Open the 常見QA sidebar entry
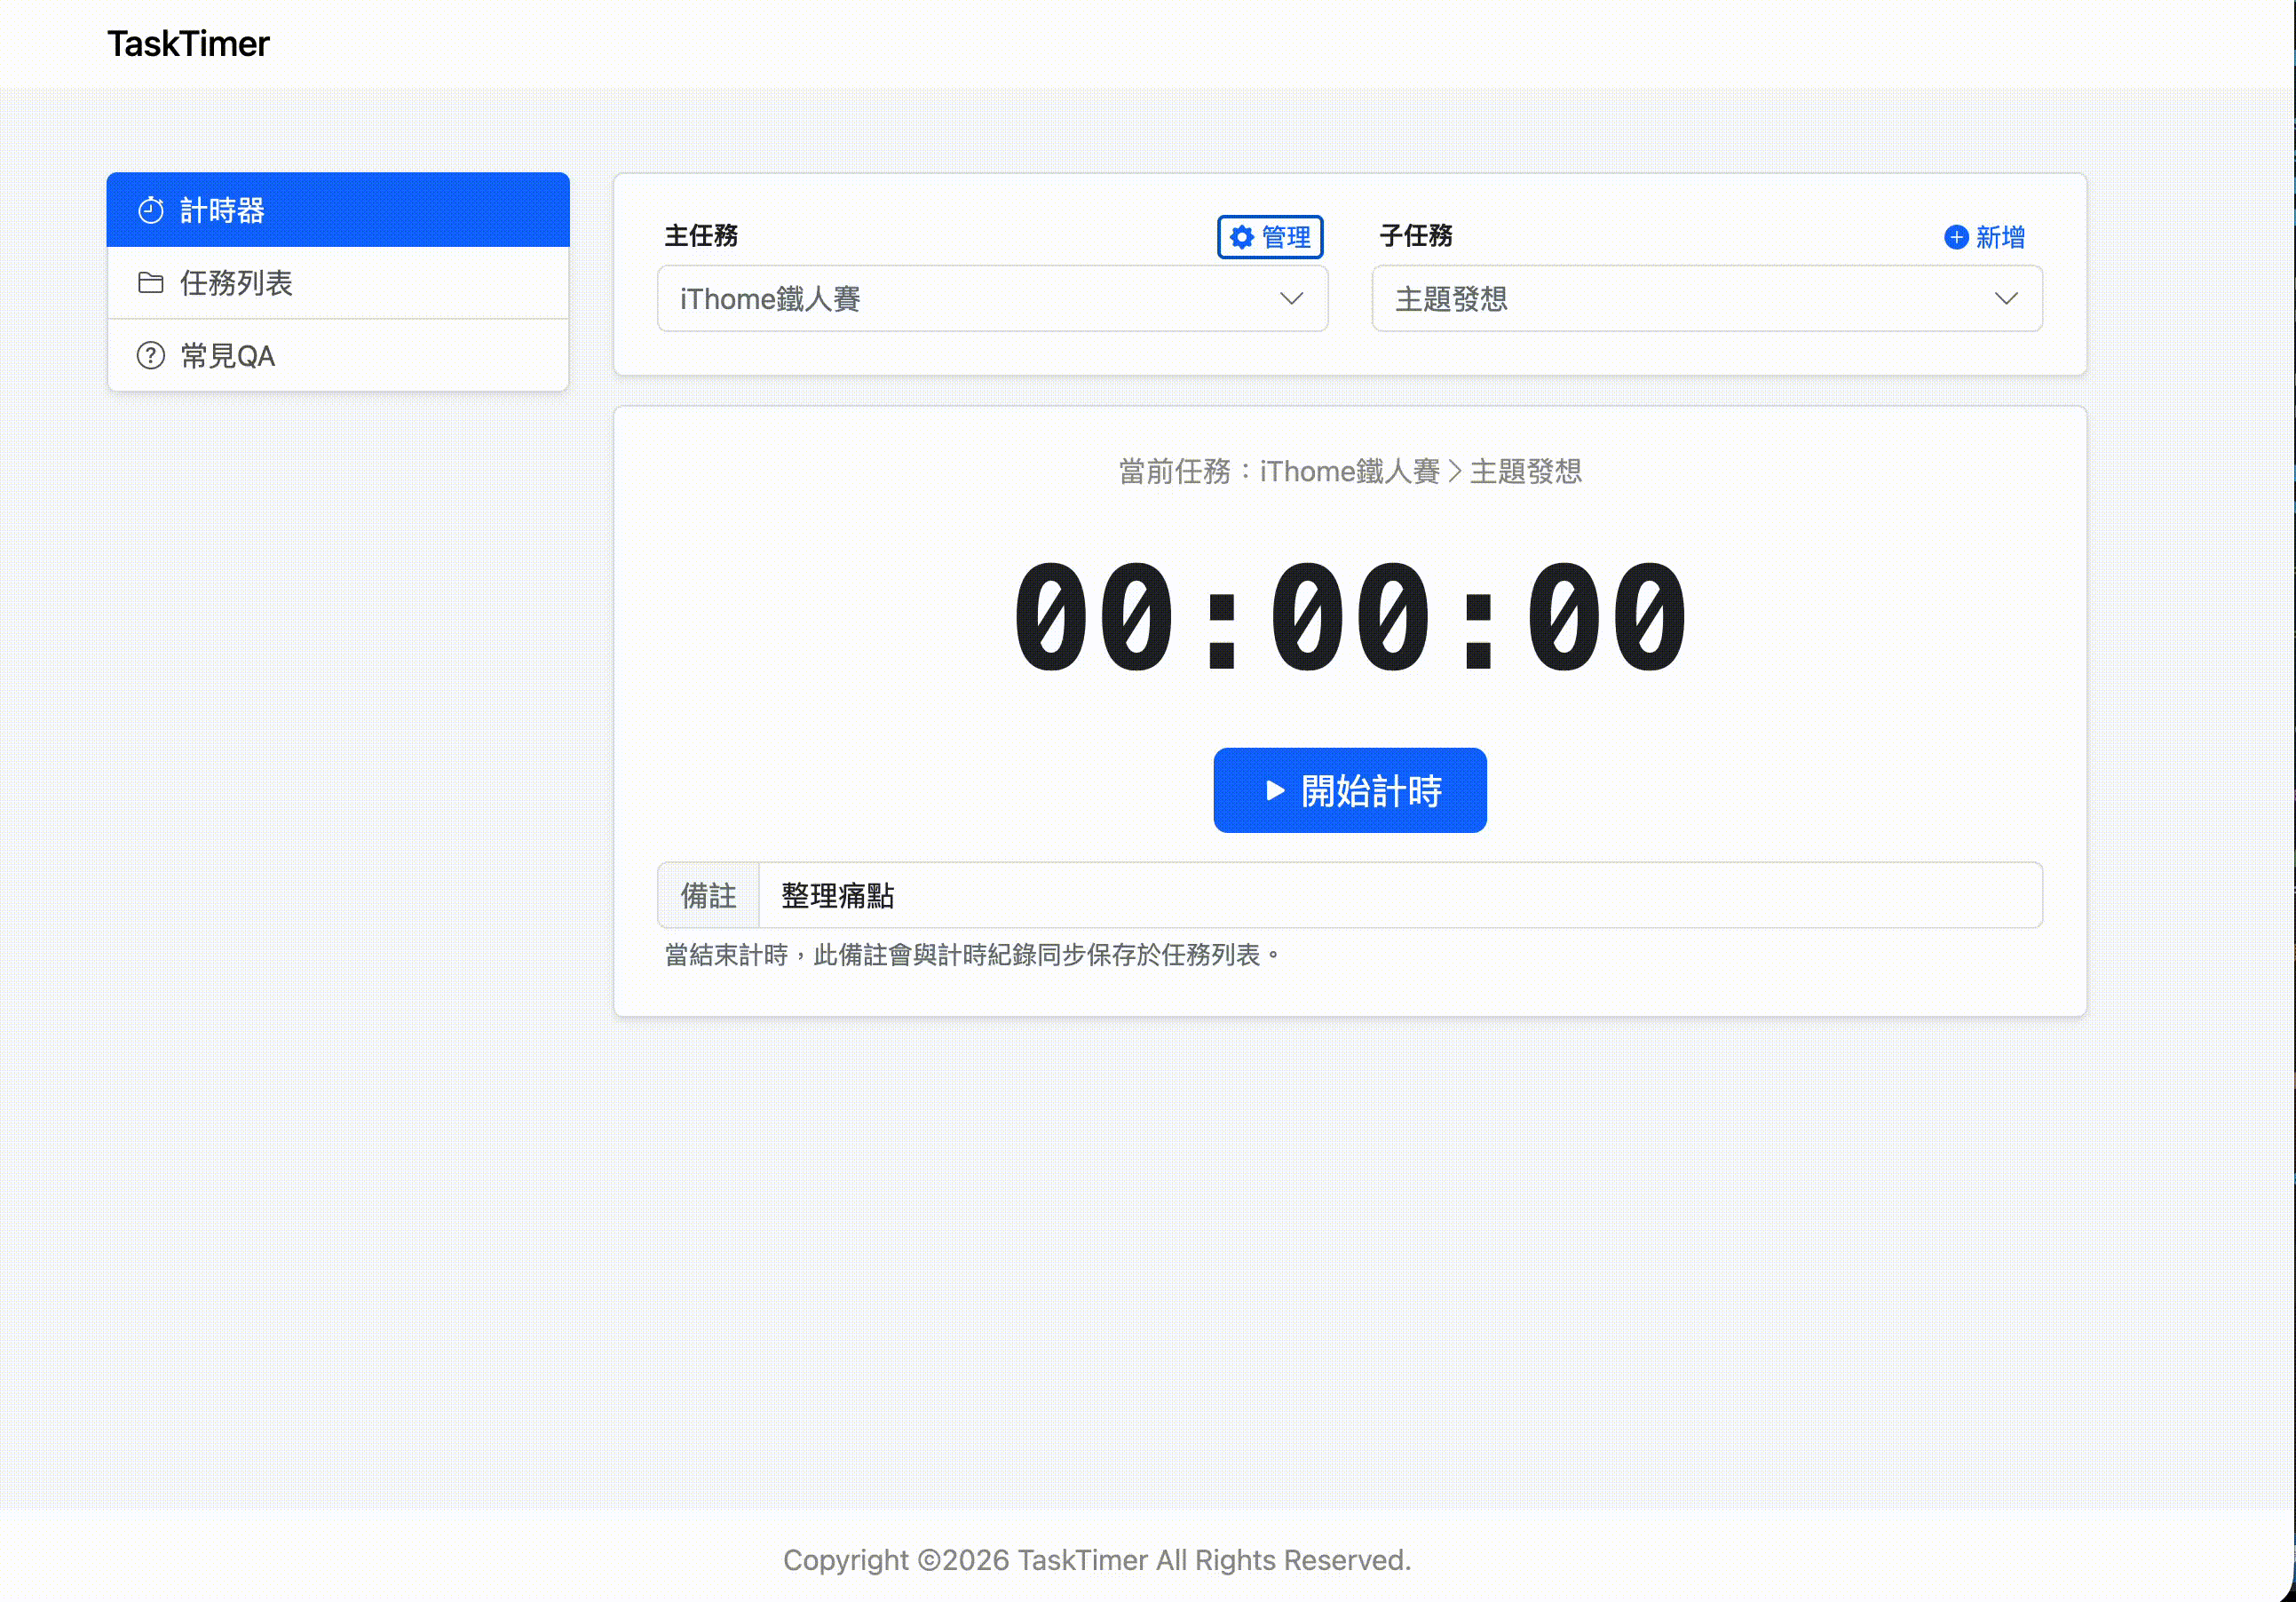 [338, 356]
